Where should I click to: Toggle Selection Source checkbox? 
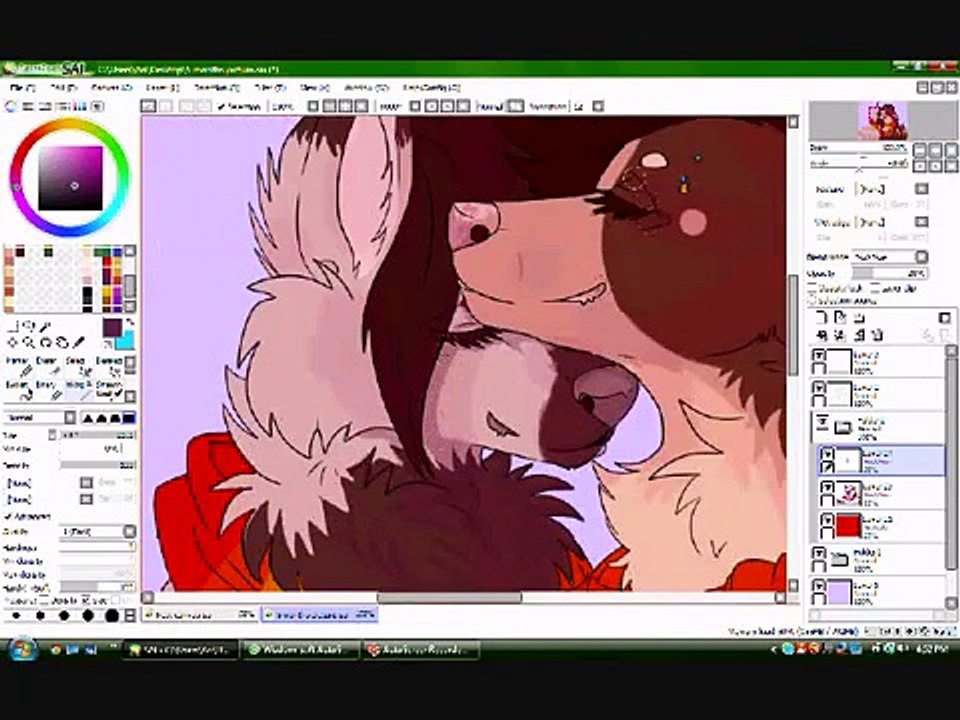coord(812,301)
